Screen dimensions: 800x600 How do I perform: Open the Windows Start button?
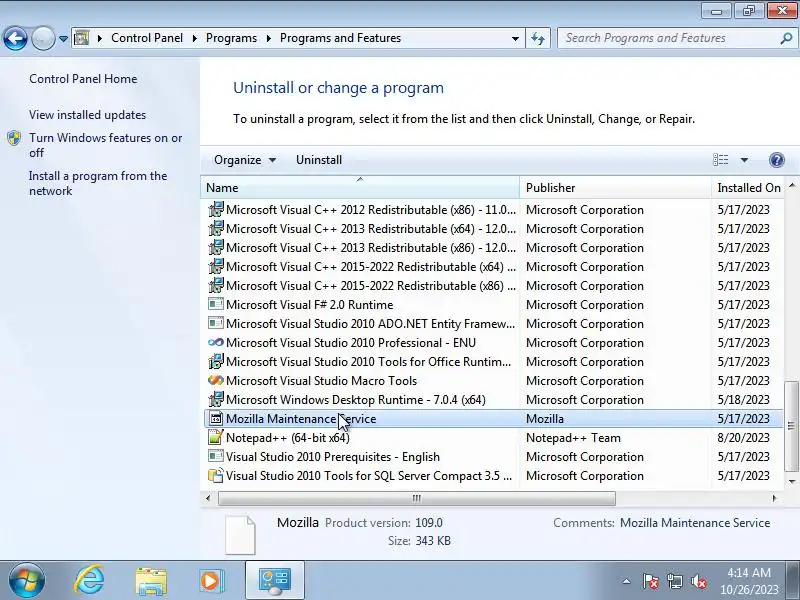click(26, 580)
